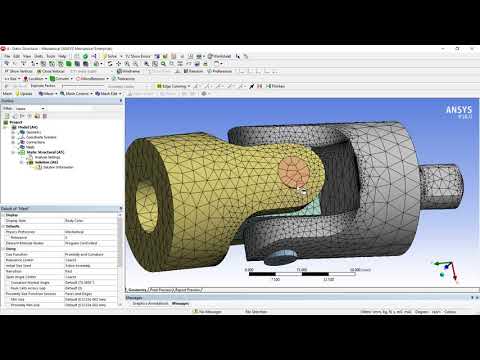
Task: Select Solution (A6) tree node
Action: pyautogui.click(x=46, y=162)
